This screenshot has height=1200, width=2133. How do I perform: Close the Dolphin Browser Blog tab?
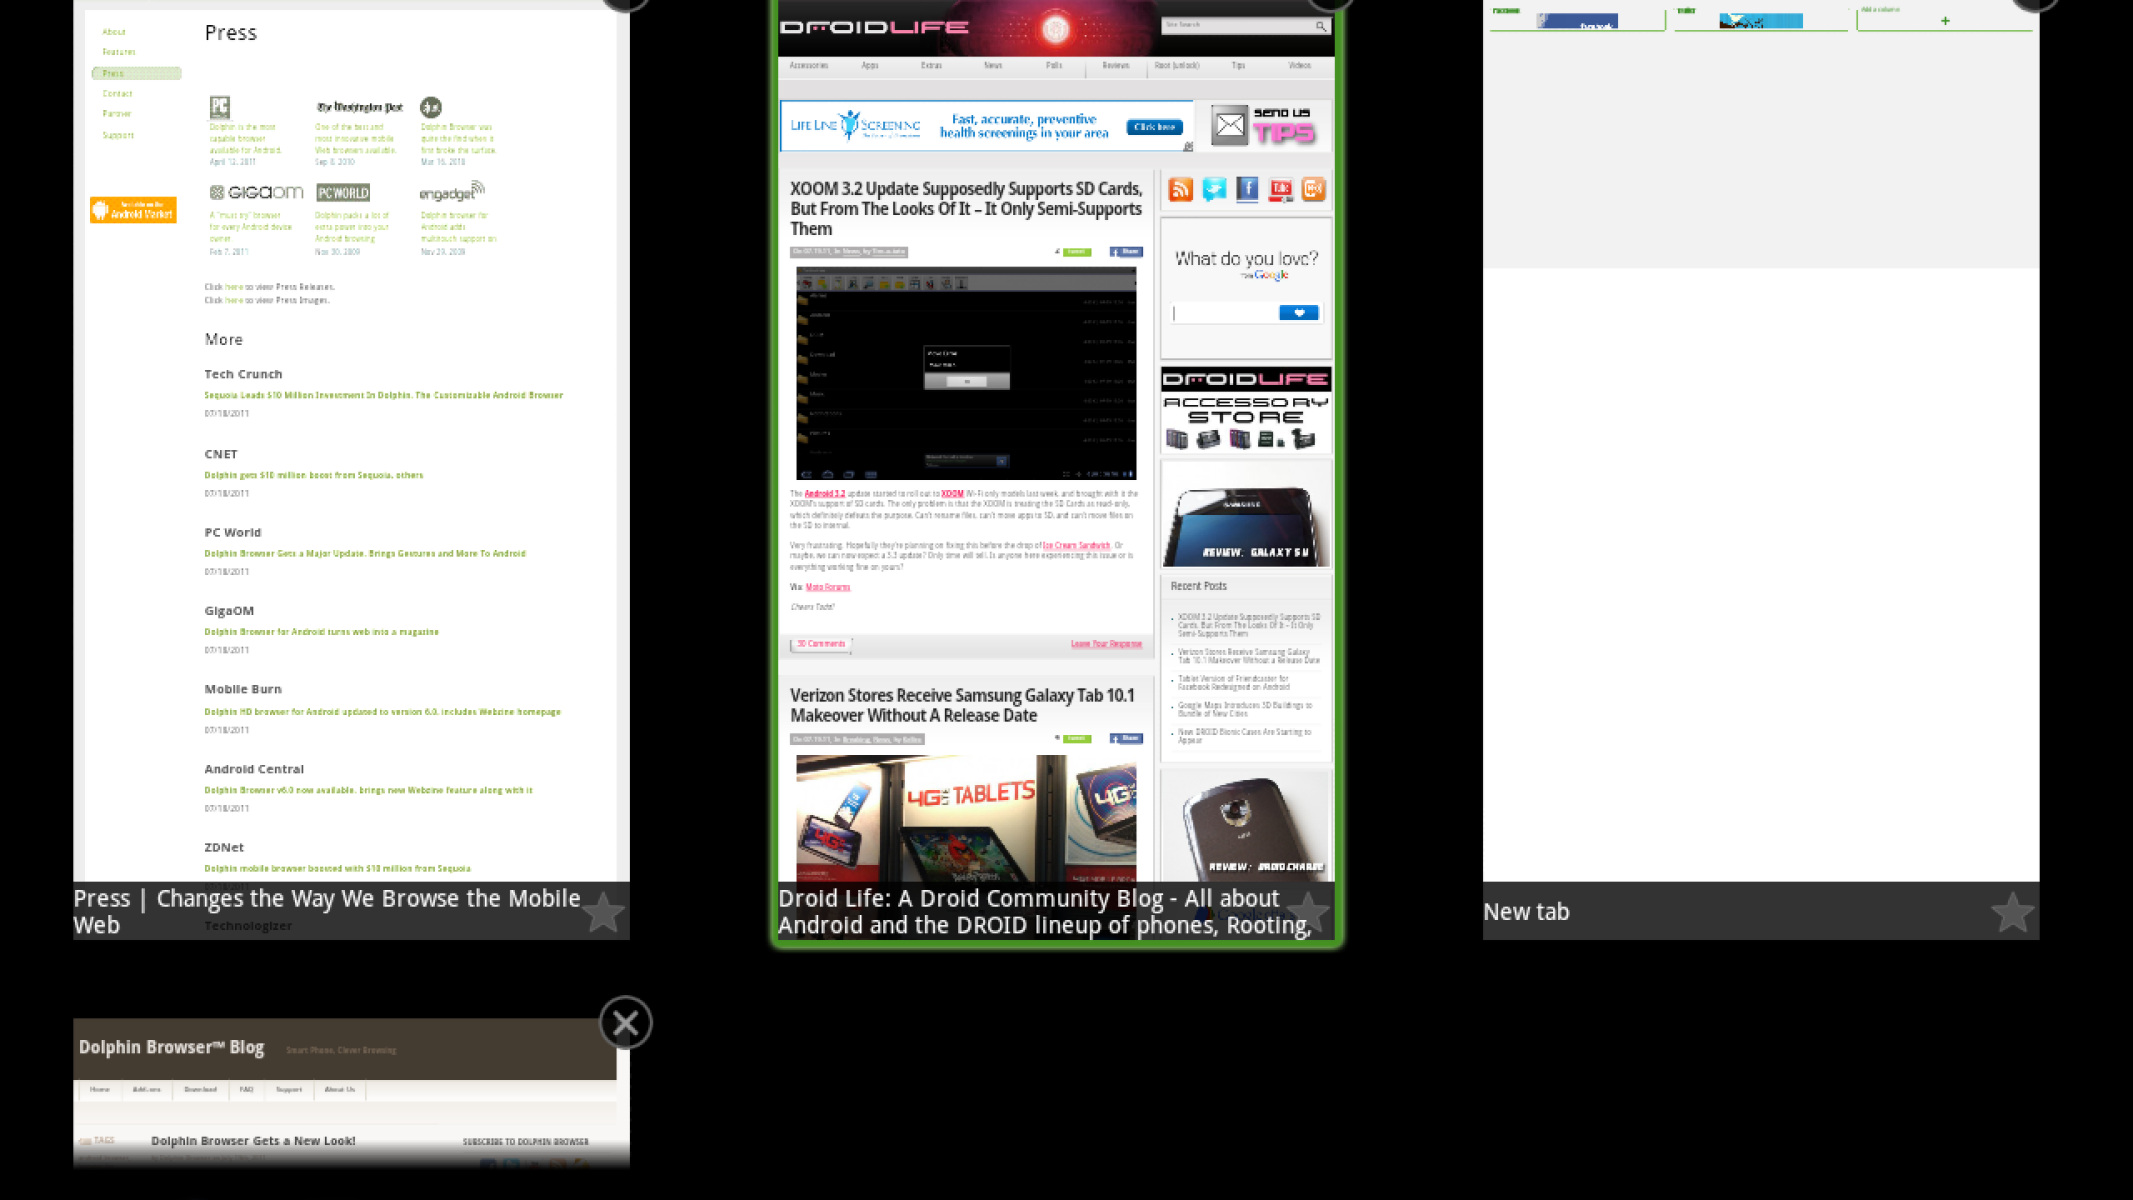[x=626, y=1023]
